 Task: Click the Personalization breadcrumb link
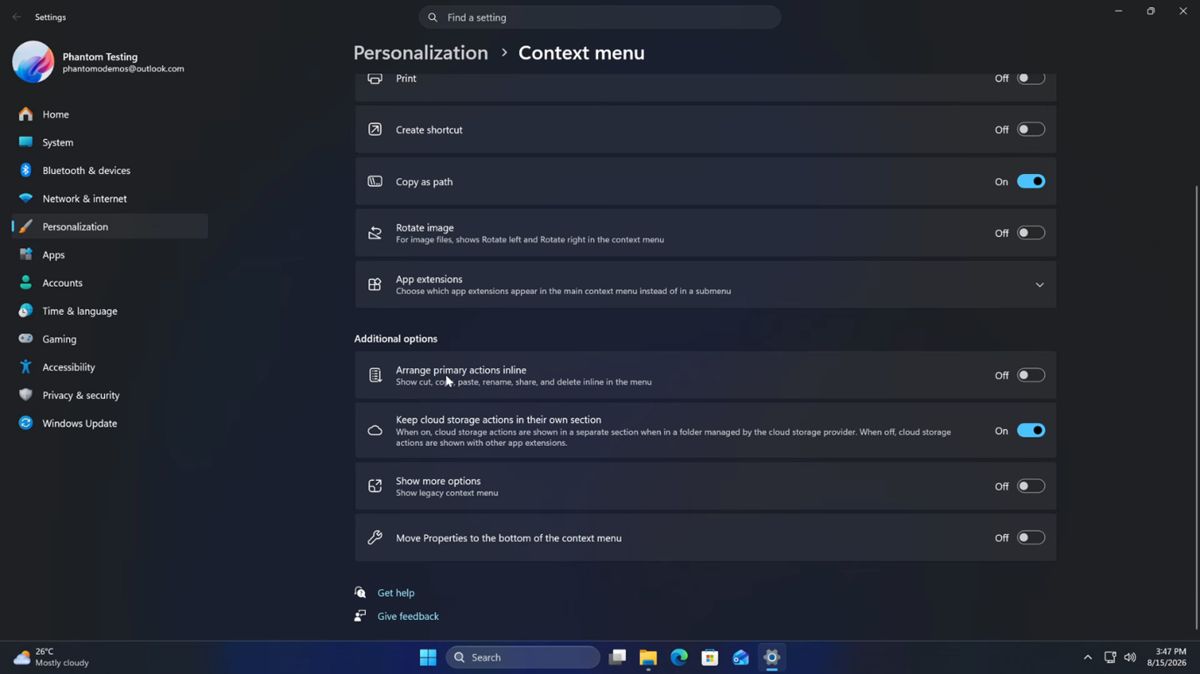click(x=421, y=52)
